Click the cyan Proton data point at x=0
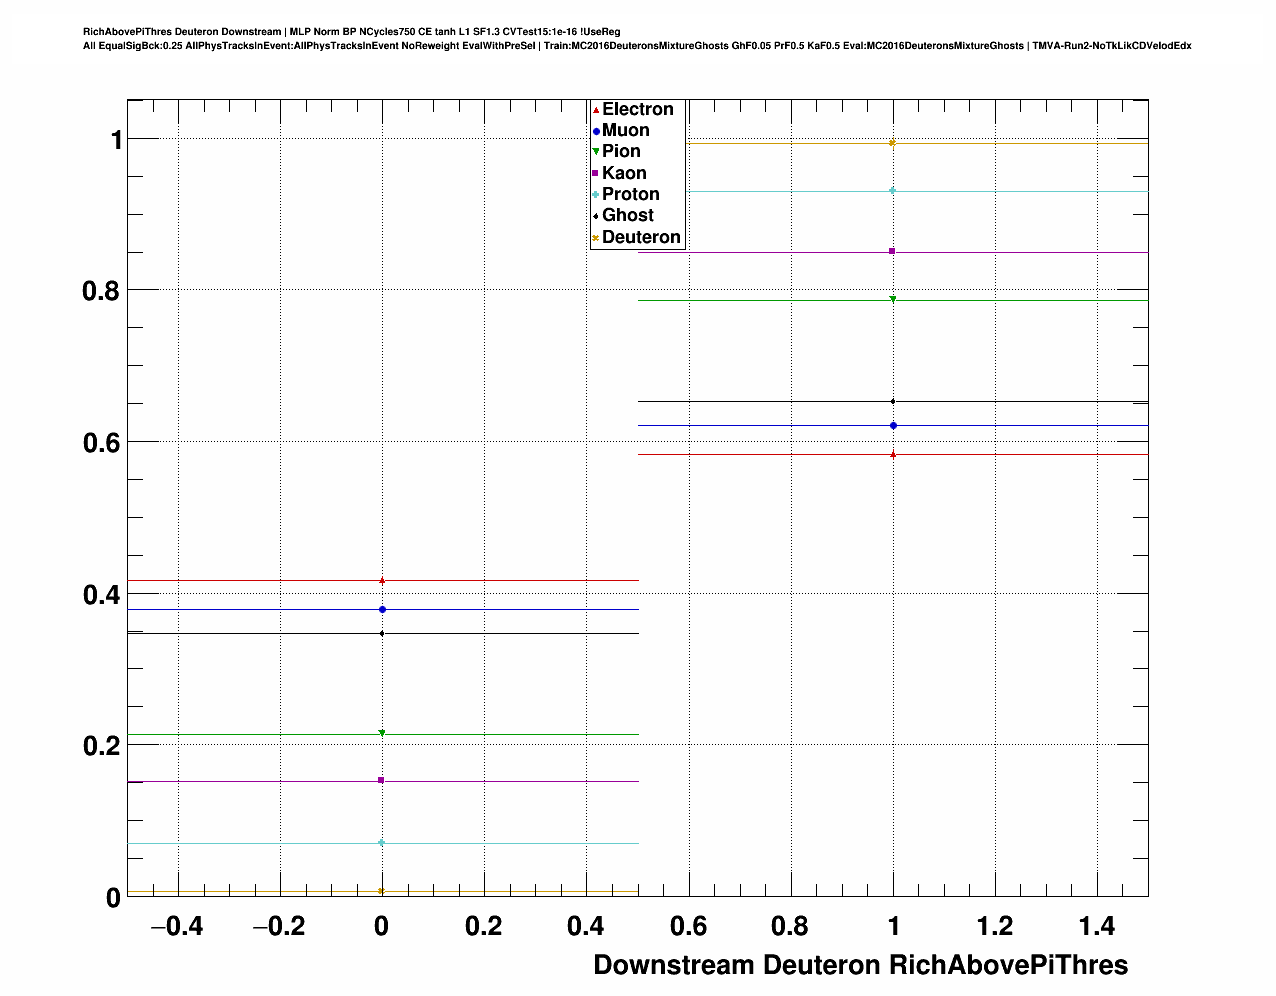The height and width of the screenshot is (996, 1276). 382,843
